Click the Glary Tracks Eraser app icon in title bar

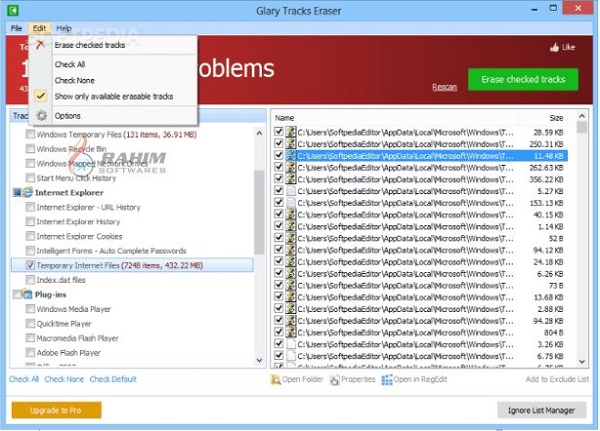pyautogui.click(x=13, y=10)
